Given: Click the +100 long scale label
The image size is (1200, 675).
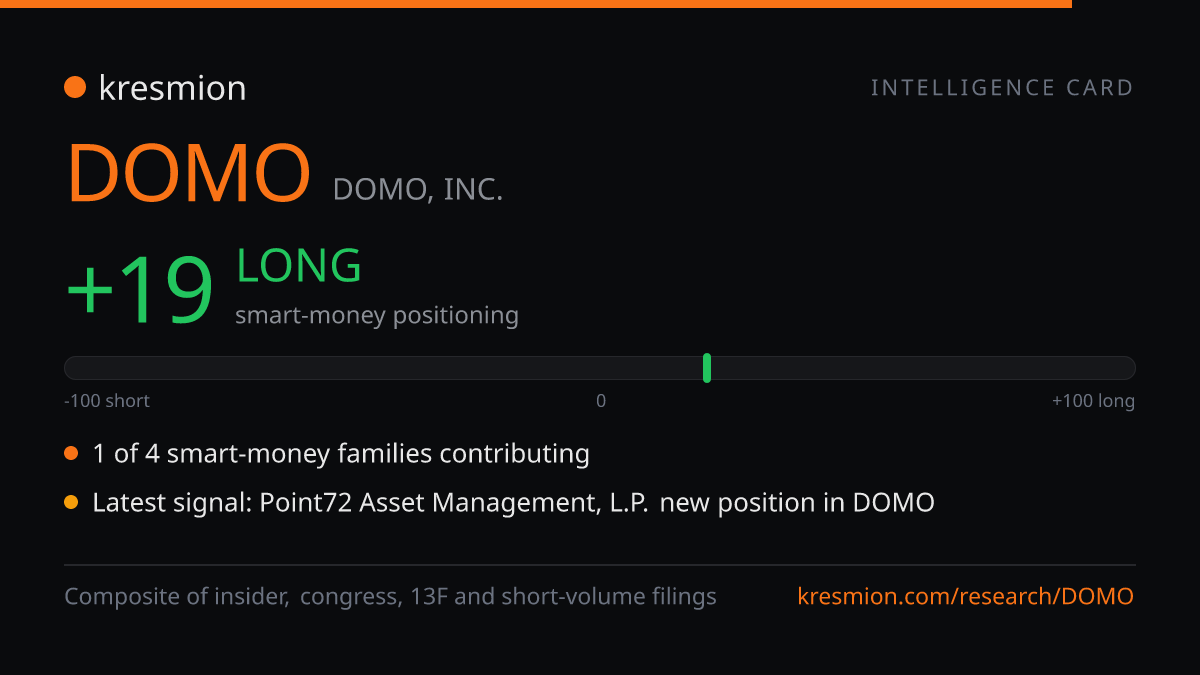Looking at the screenshot, I should [1093, 401].
